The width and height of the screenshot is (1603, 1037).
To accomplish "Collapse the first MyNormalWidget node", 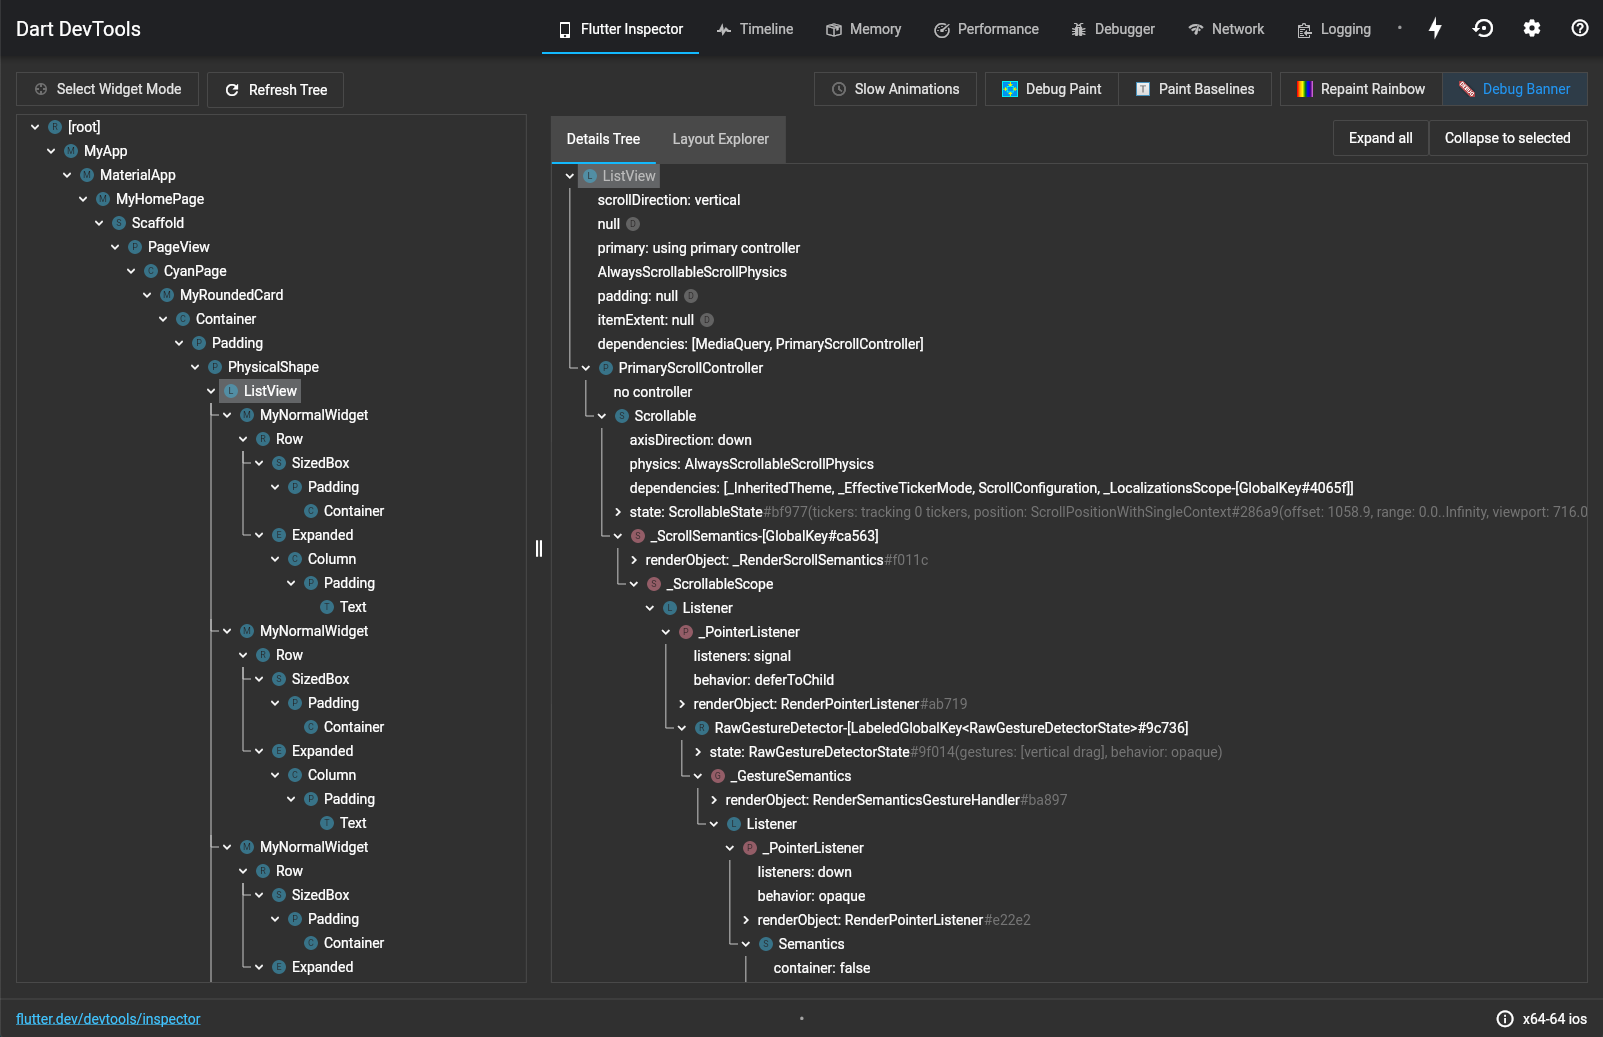I will point(227,415).
